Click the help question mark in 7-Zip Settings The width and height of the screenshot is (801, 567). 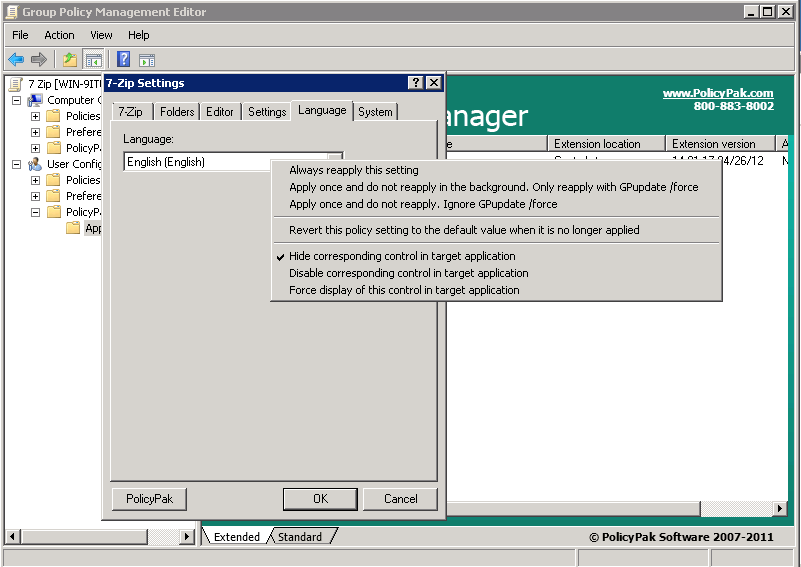pyautogui.click(x=416, y=83)
